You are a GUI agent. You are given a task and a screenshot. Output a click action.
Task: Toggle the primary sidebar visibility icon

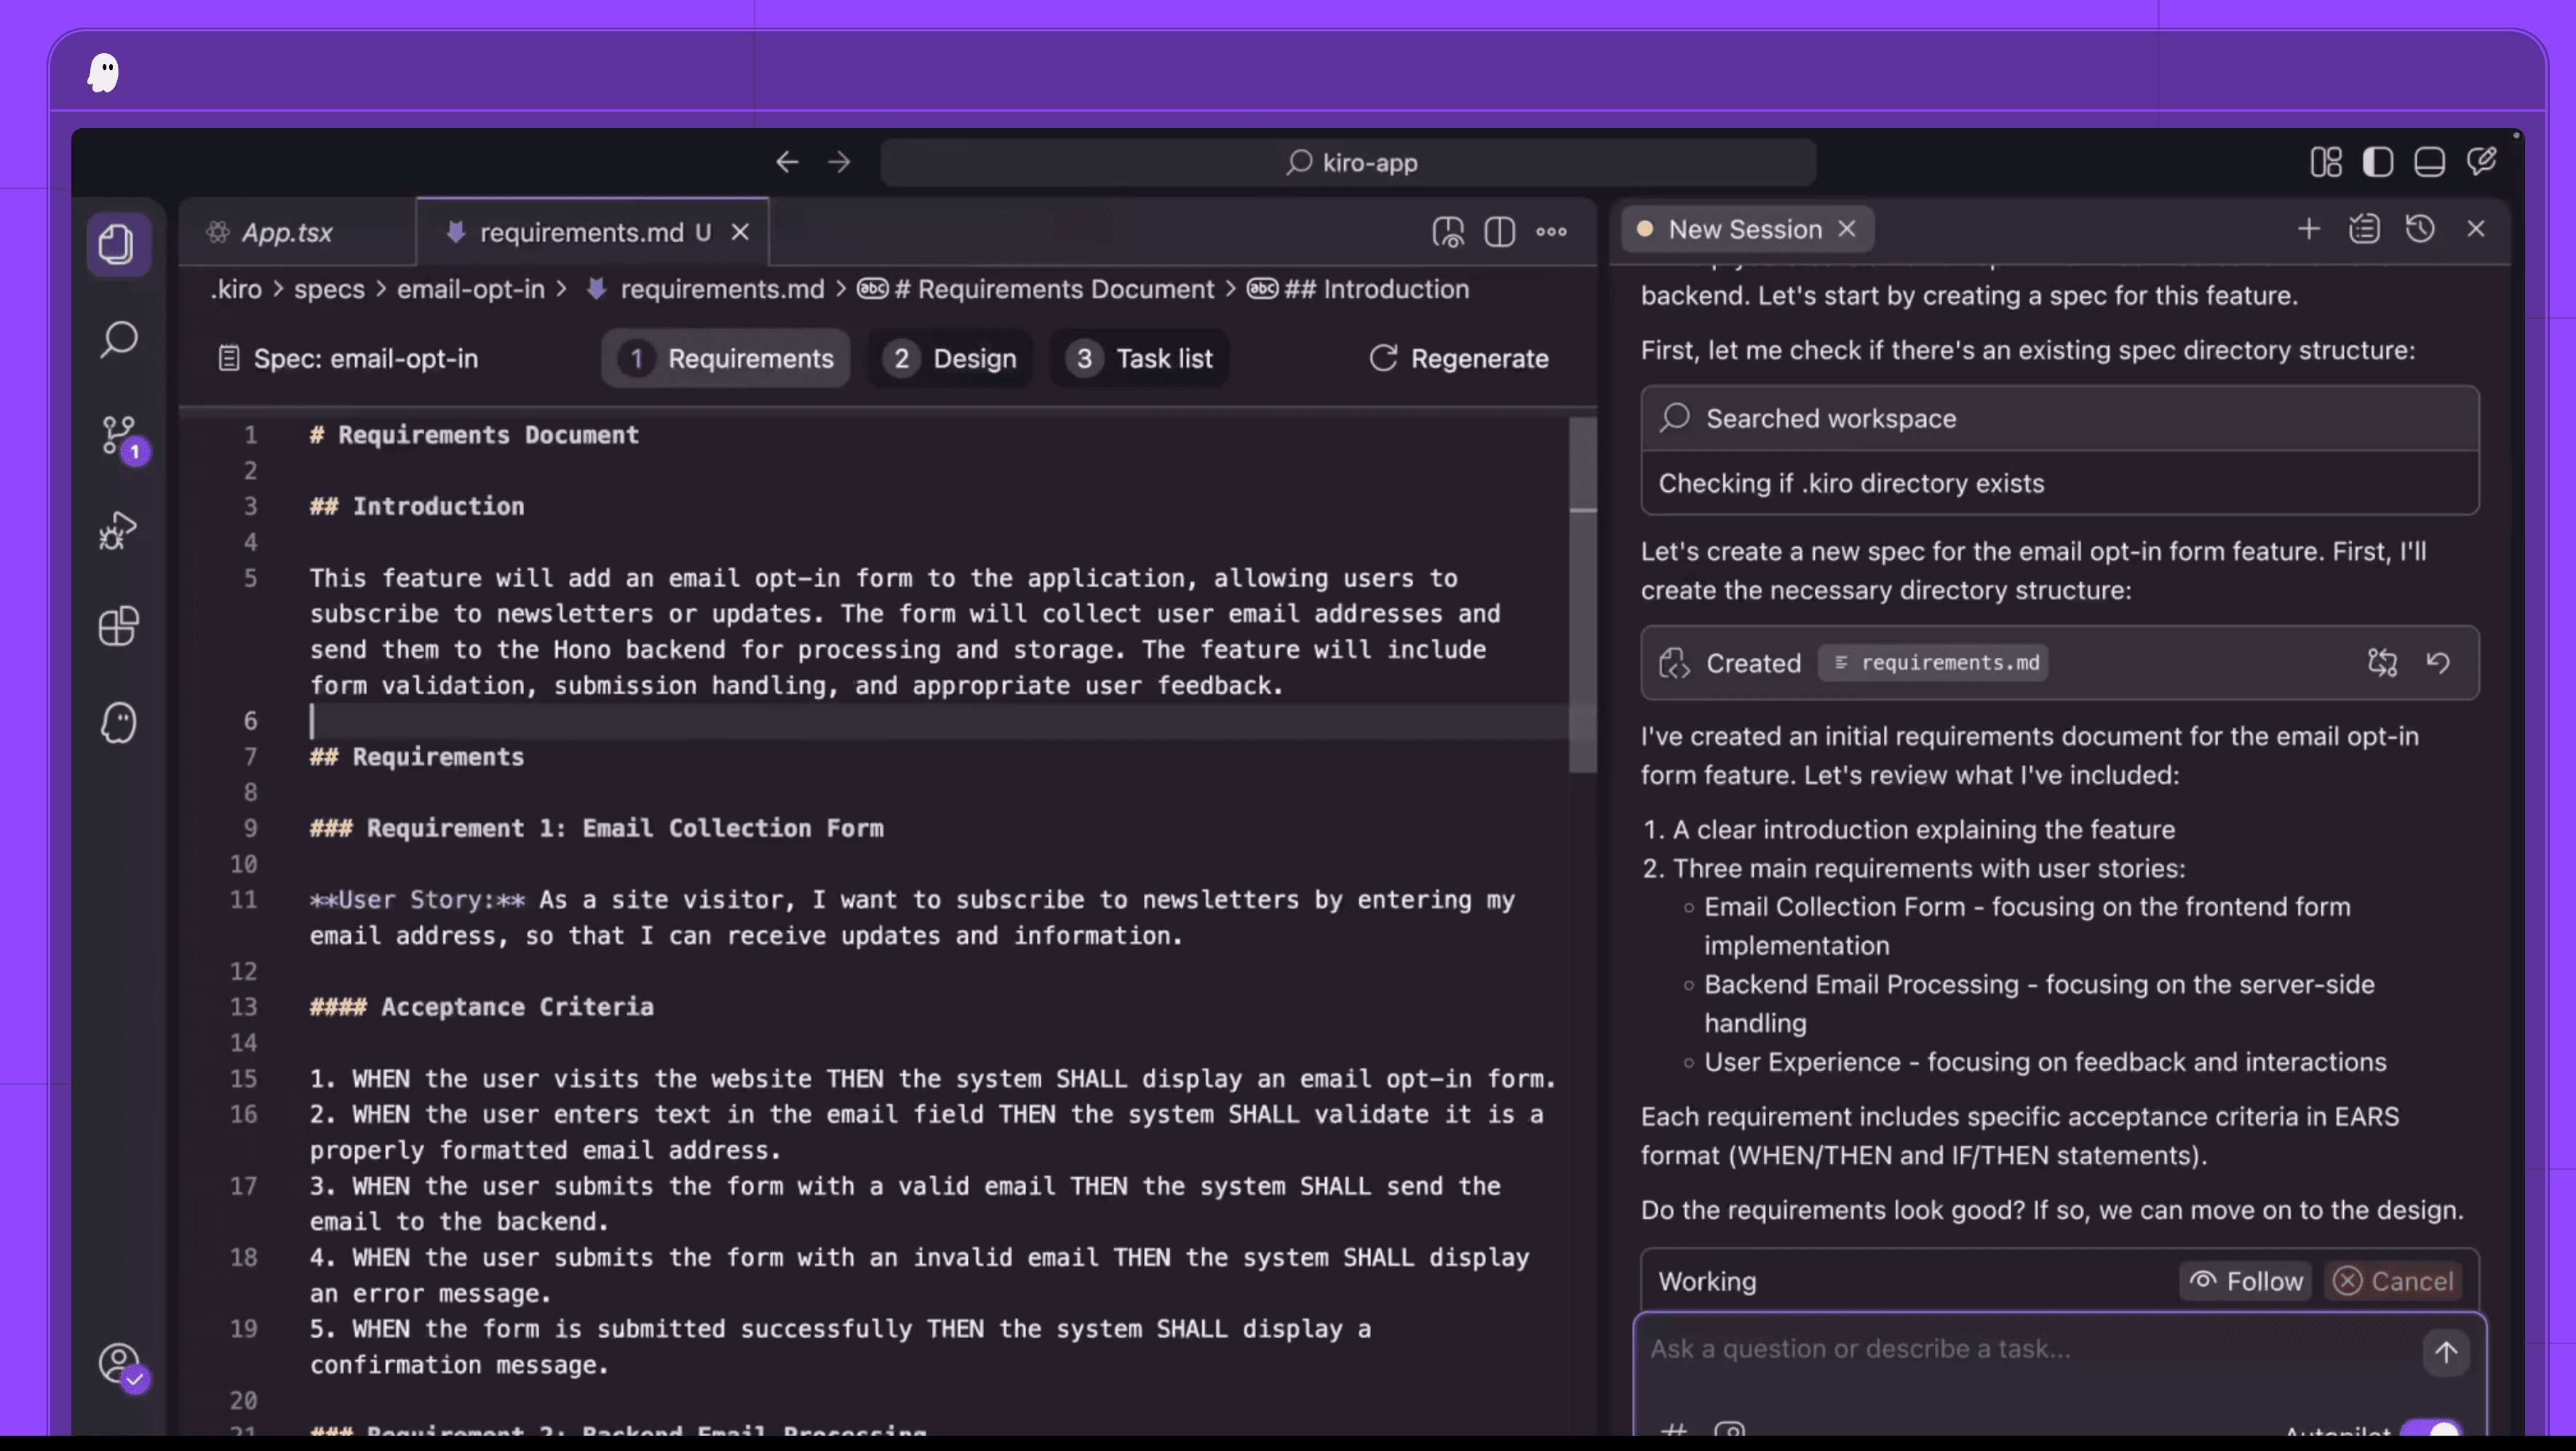(x=2379, y=161)
